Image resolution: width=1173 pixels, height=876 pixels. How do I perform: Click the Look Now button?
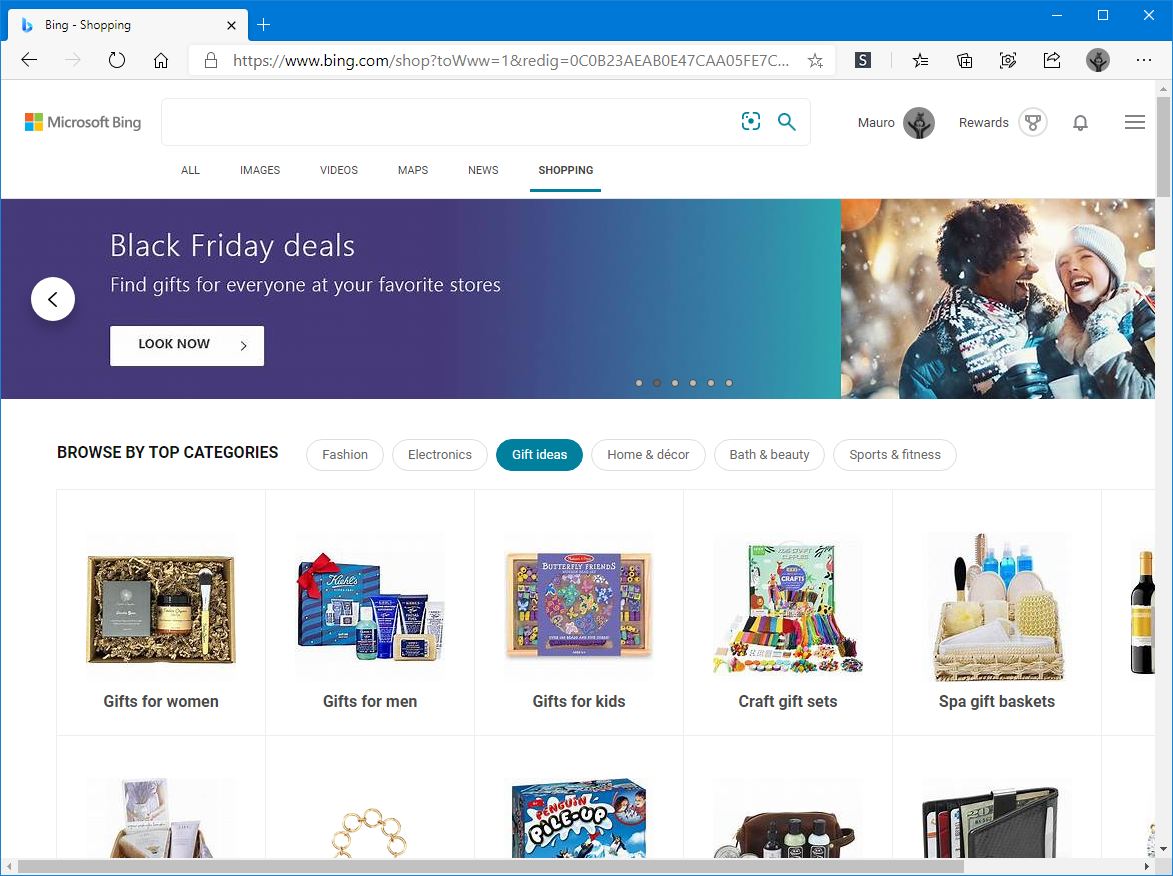coord(187,345)
